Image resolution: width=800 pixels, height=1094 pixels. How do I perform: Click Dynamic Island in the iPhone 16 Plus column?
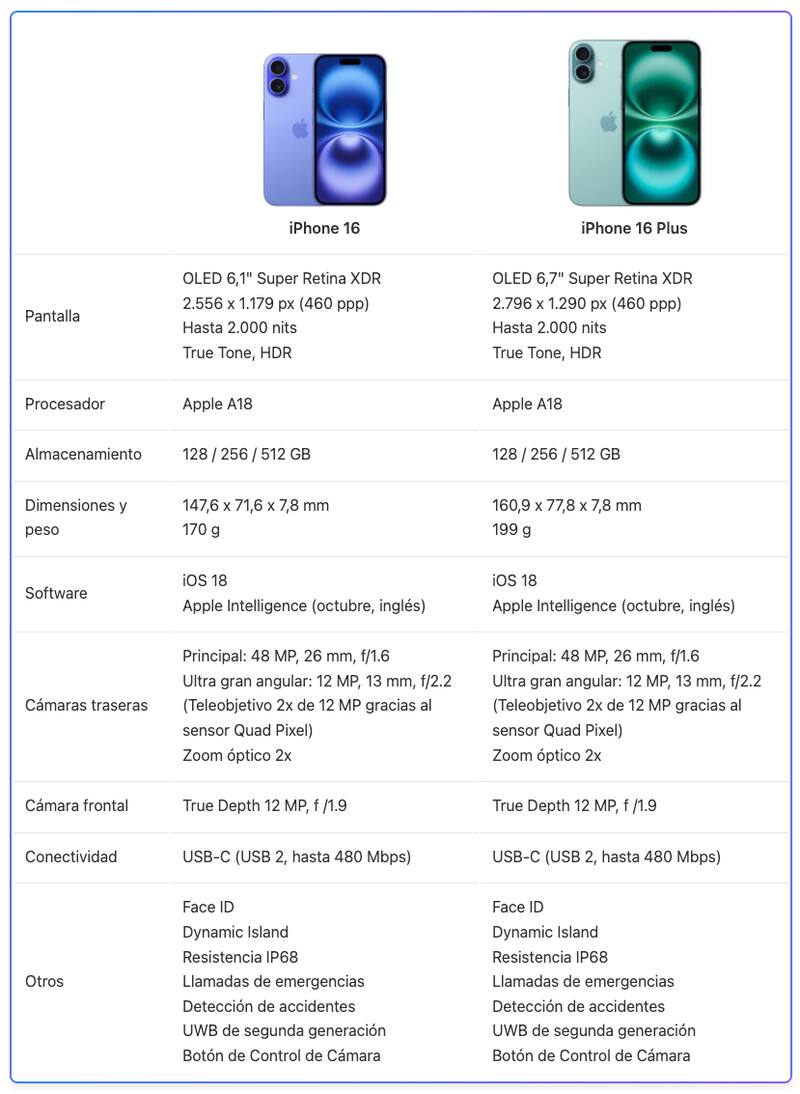coord(545,932)
